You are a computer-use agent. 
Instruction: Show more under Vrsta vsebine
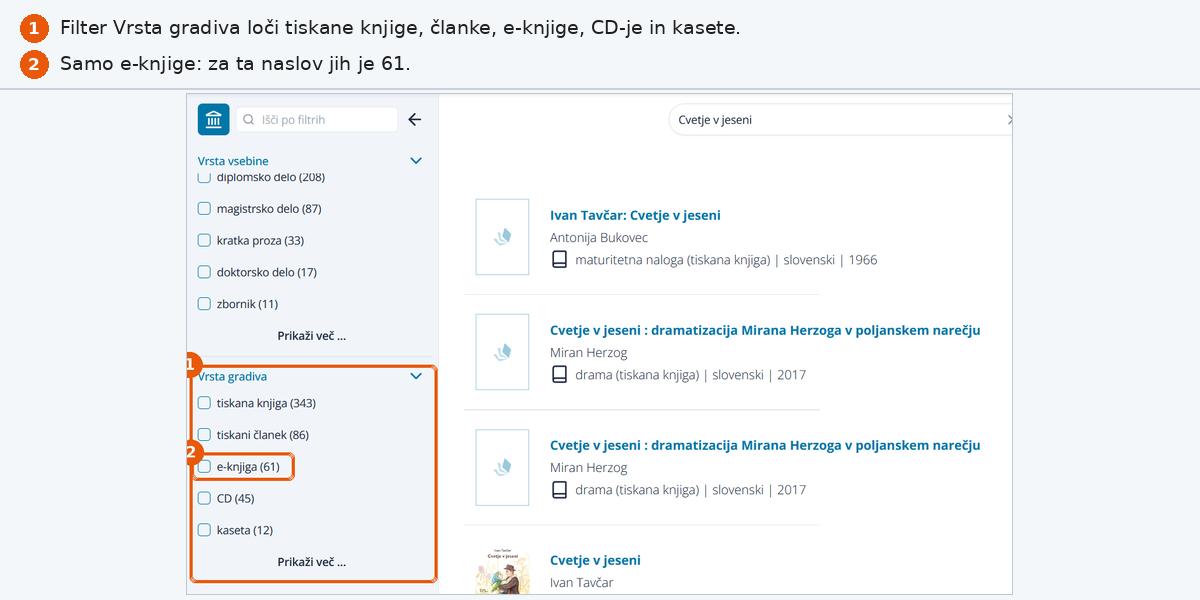(312, 336)
